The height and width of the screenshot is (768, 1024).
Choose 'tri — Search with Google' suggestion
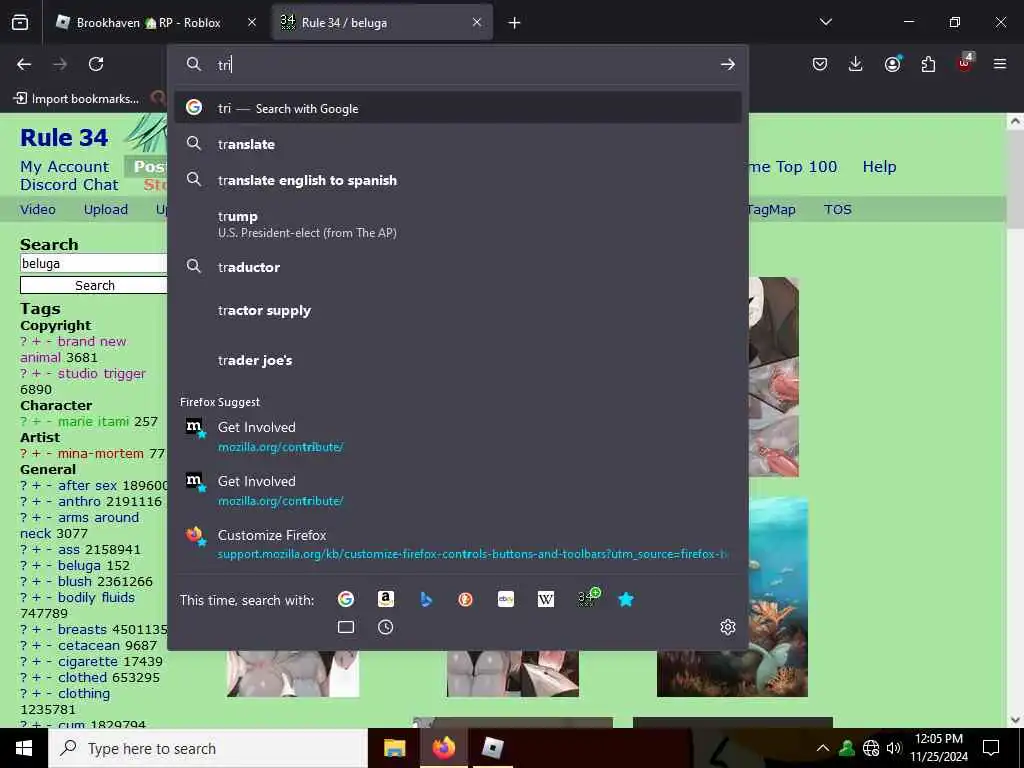pyautogui.click(x=458, y=108)
